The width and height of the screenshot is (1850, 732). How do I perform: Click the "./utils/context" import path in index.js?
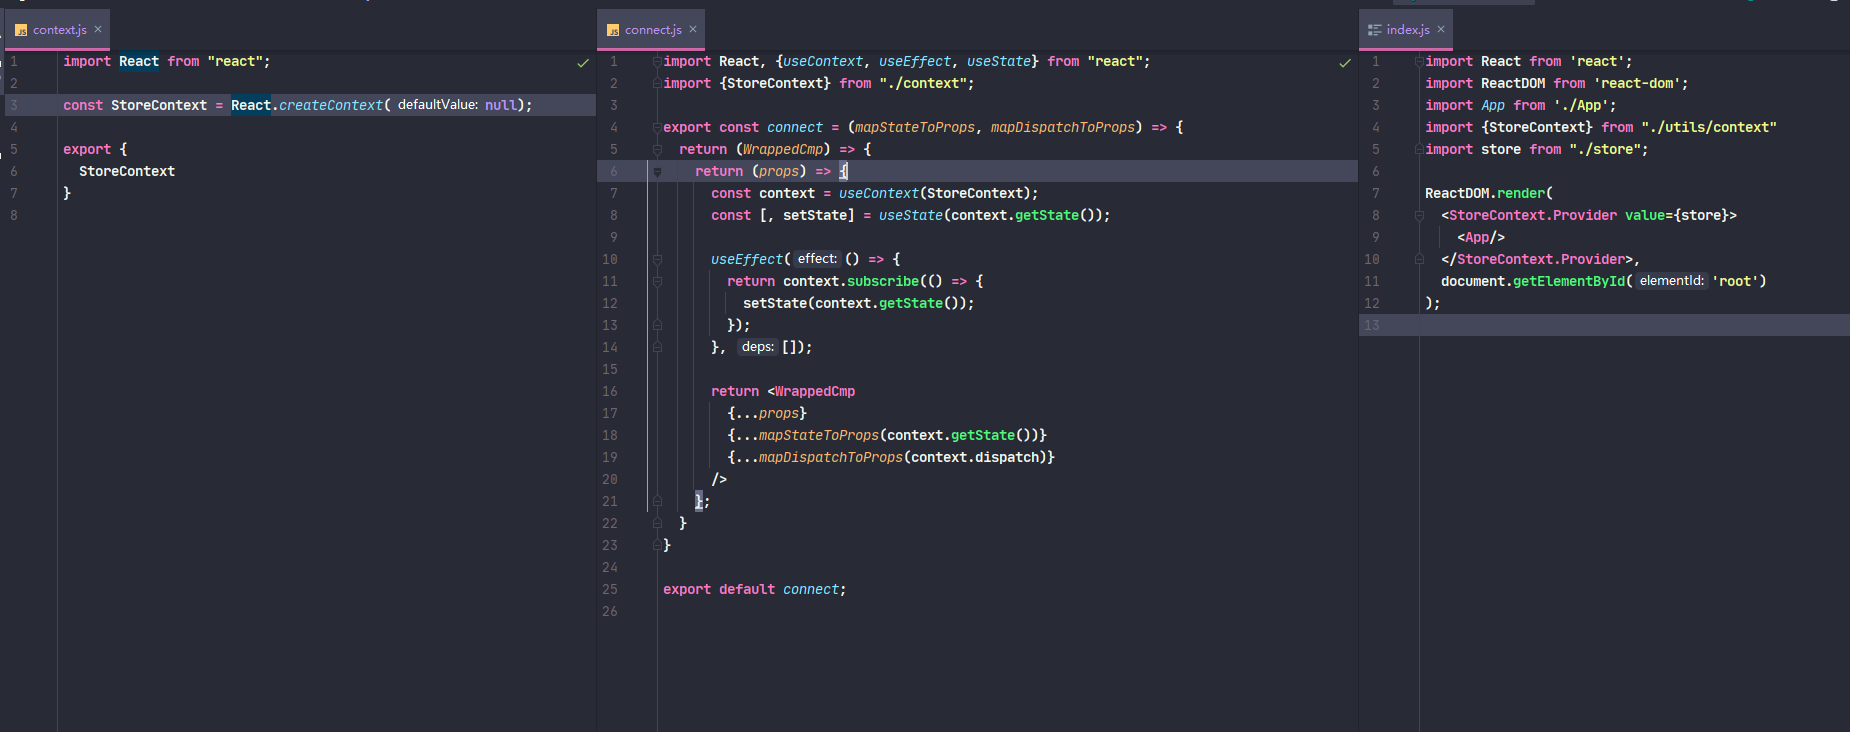(1708, 127)
